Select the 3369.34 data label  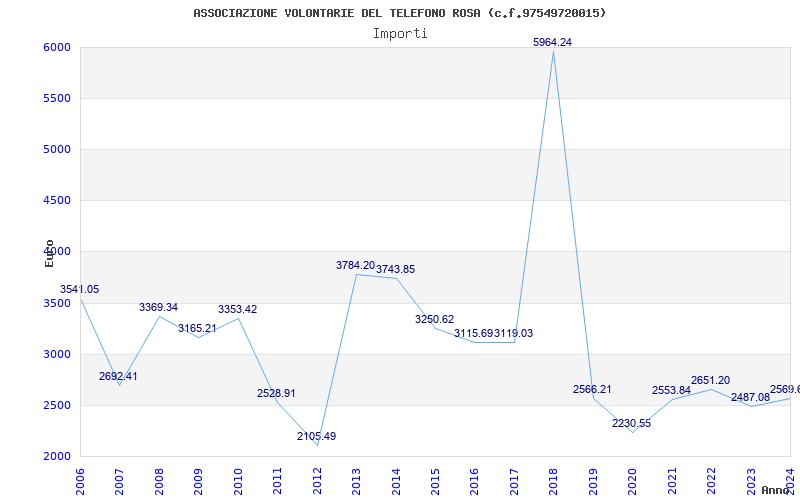point(158,307)
